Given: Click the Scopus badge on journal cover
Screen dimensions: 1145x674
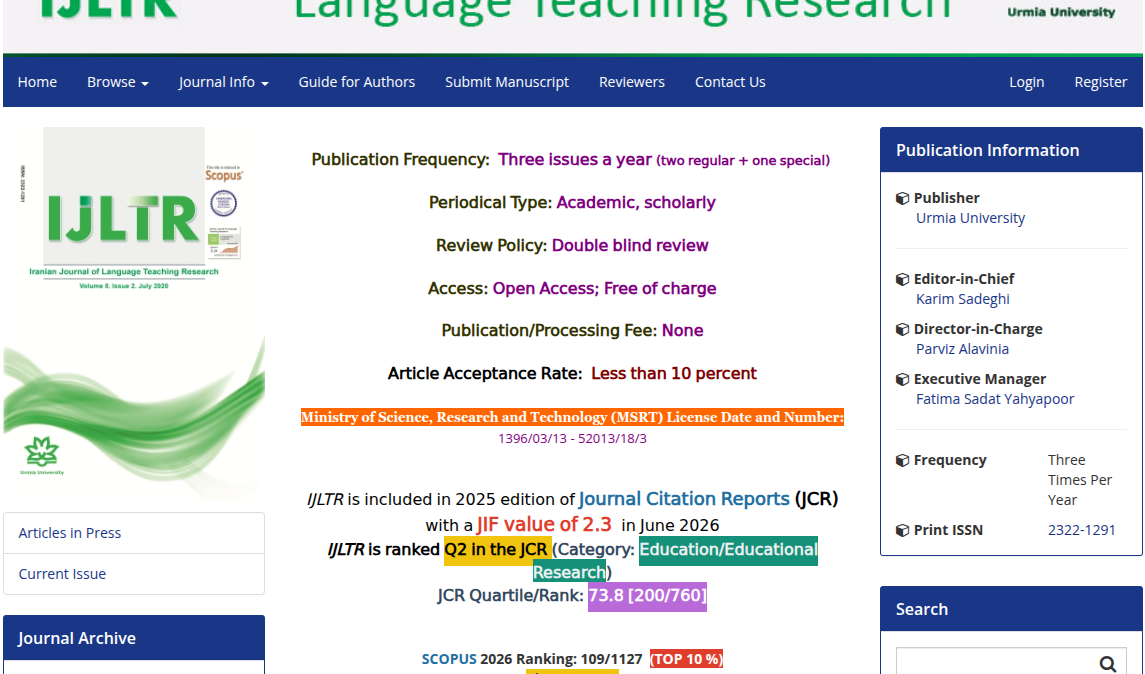Looking at the screenshot, I should [x=223, y=174].
